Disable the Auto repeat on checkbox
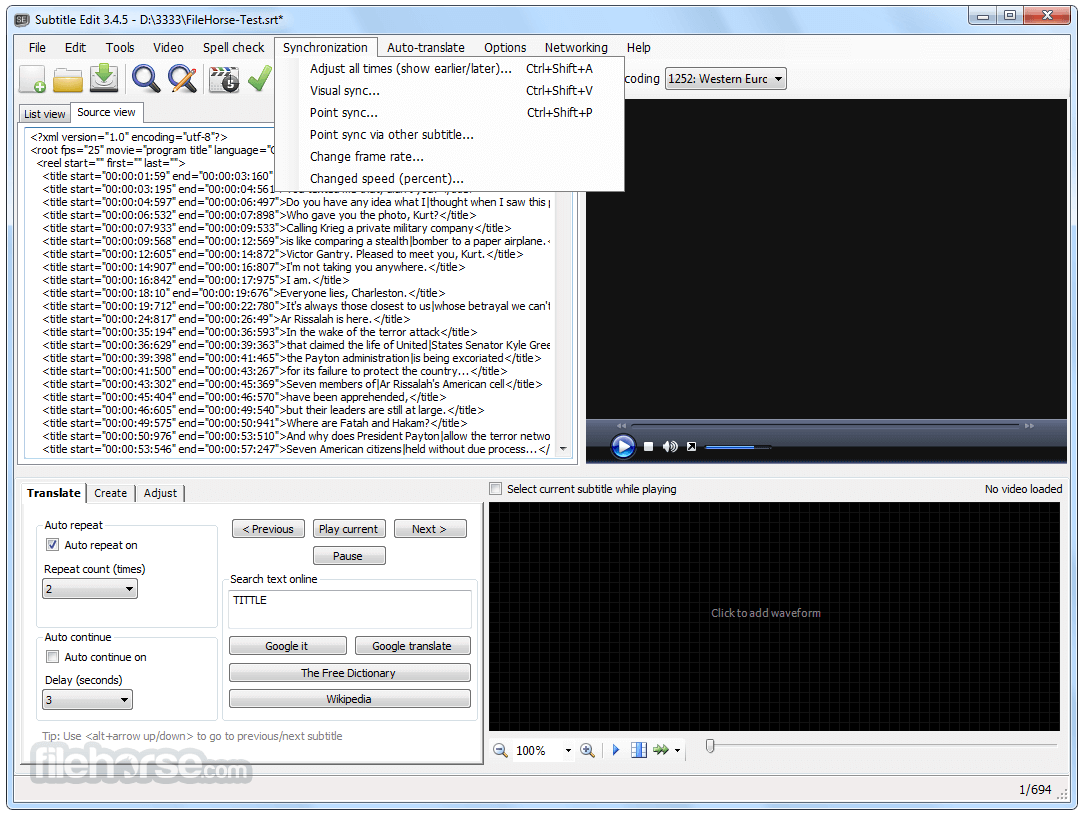Viewport: 1083px width, 814px height. pyautogui.click(x=53, y=545)
